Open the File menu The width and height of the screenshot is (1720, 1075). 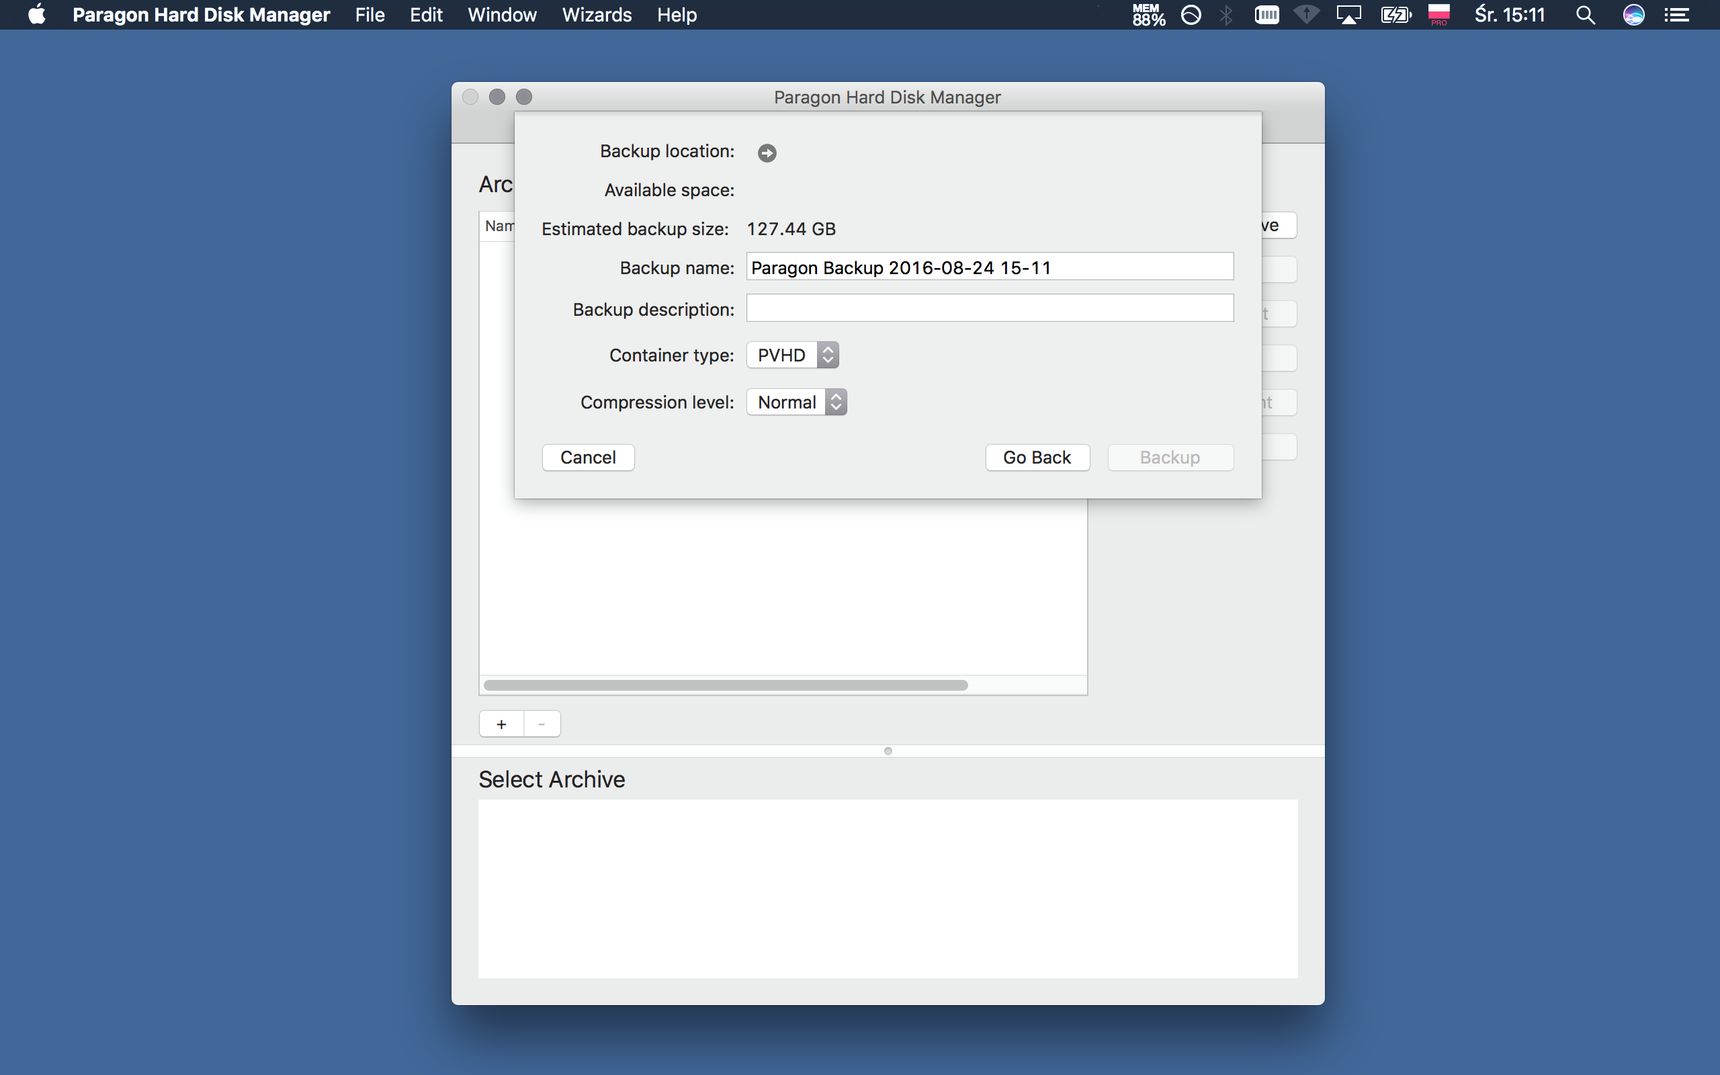(x=370, y=15)
